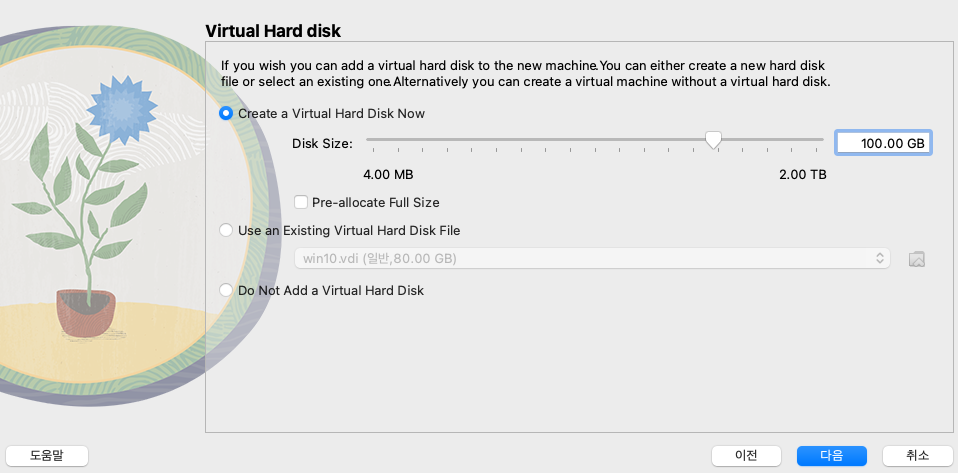This screenshot has width=958, height=473.
Task: Focus the 100.00 GB disk size field
Action: (883, 143)
